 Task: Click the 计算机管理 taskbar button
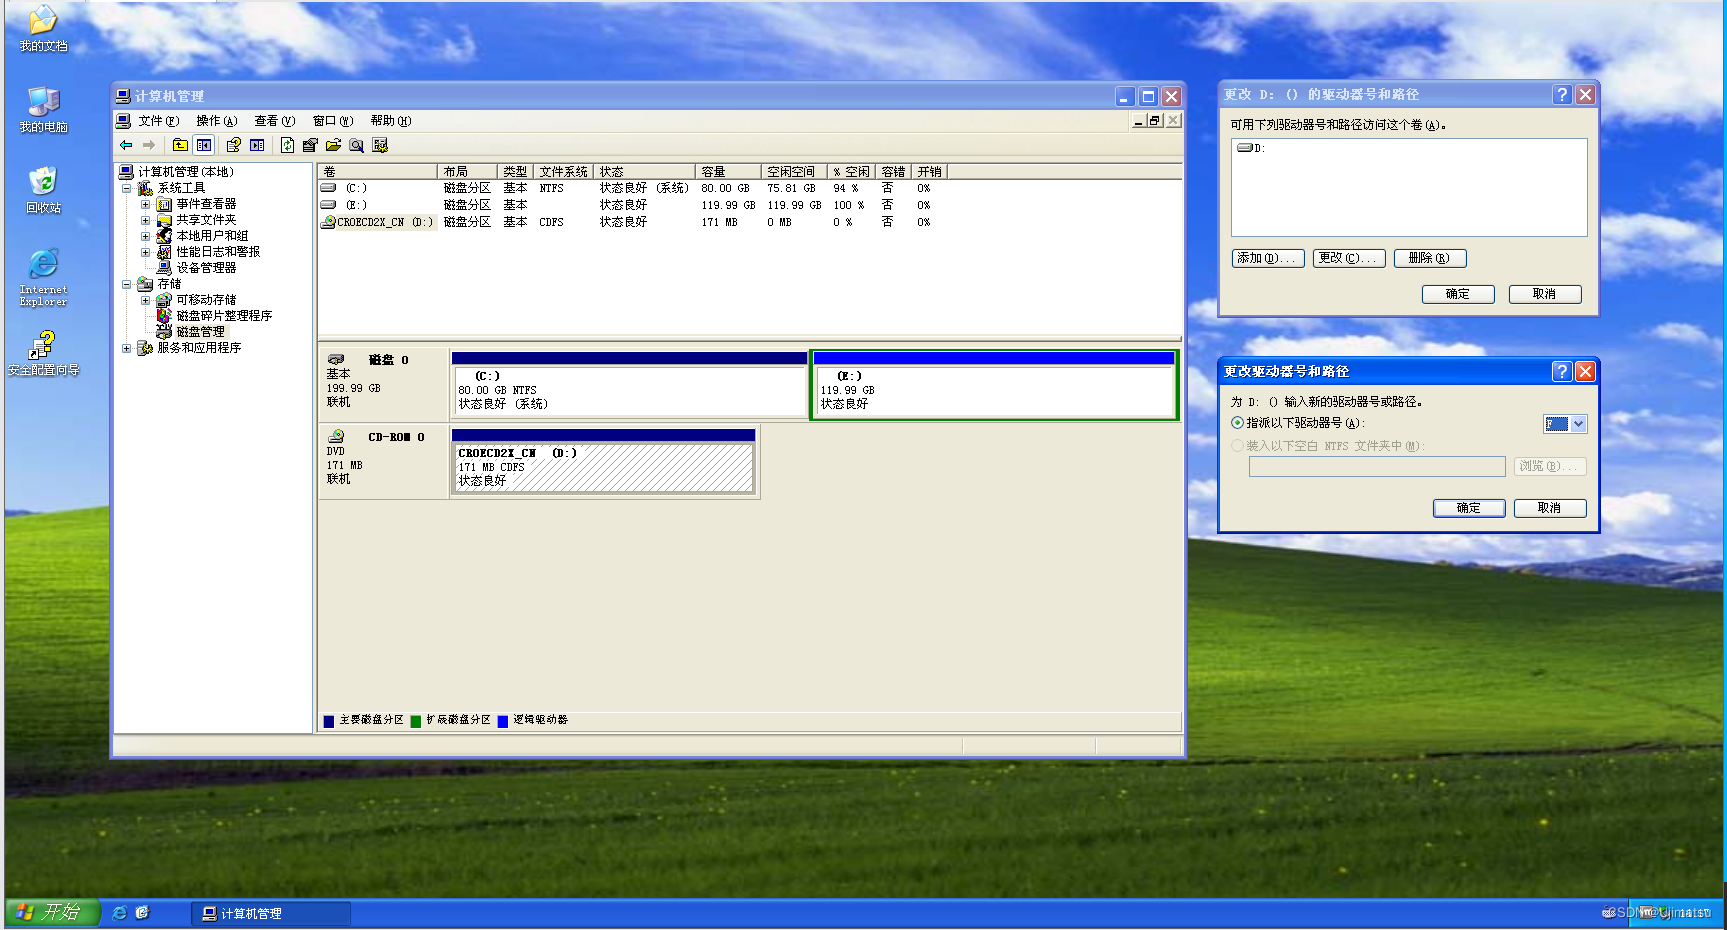(271, 913)
